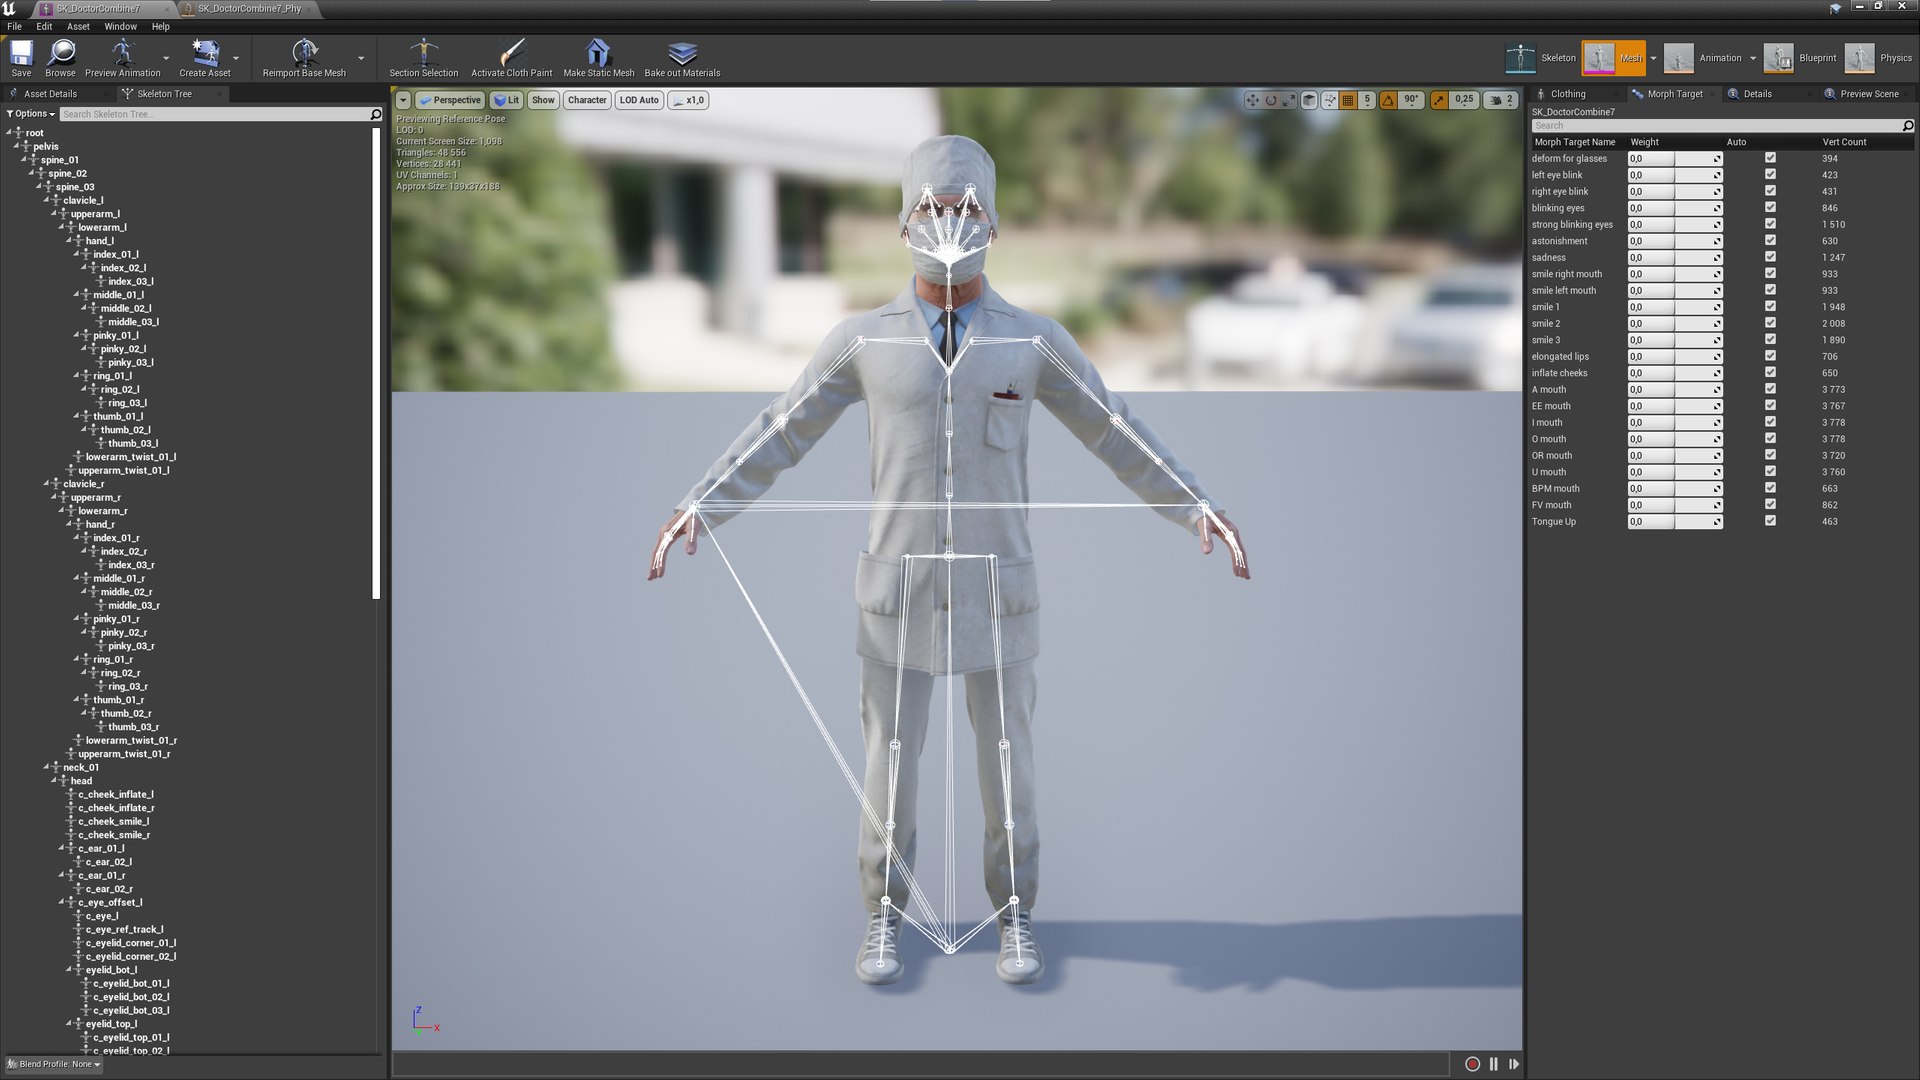Click the search magnifier in Skeleton Tree
The image size is (1920, 1080).
pyautogui.click(x=376, y=114)
